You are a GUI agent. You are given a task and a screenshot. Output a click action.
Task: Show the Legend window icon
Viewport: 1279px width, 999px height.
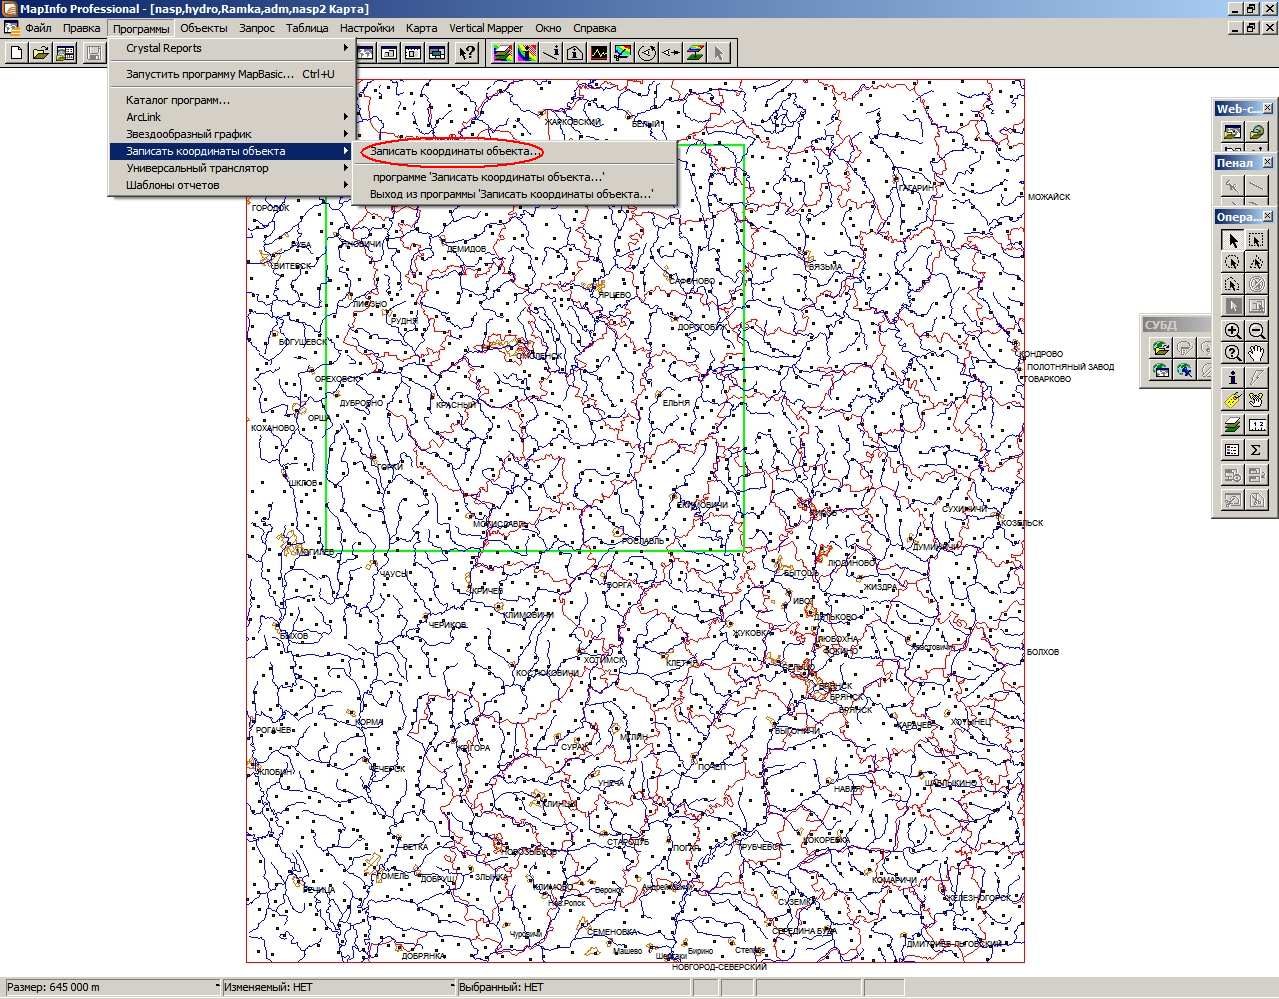tap(1232, 450)
